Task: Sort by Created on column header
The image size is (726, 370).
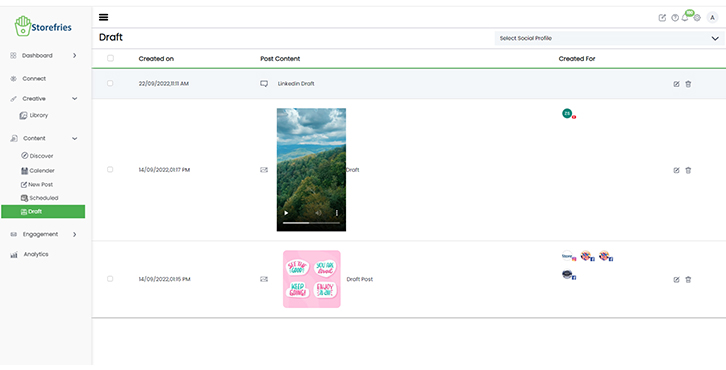Action: (x=156, y=59)
